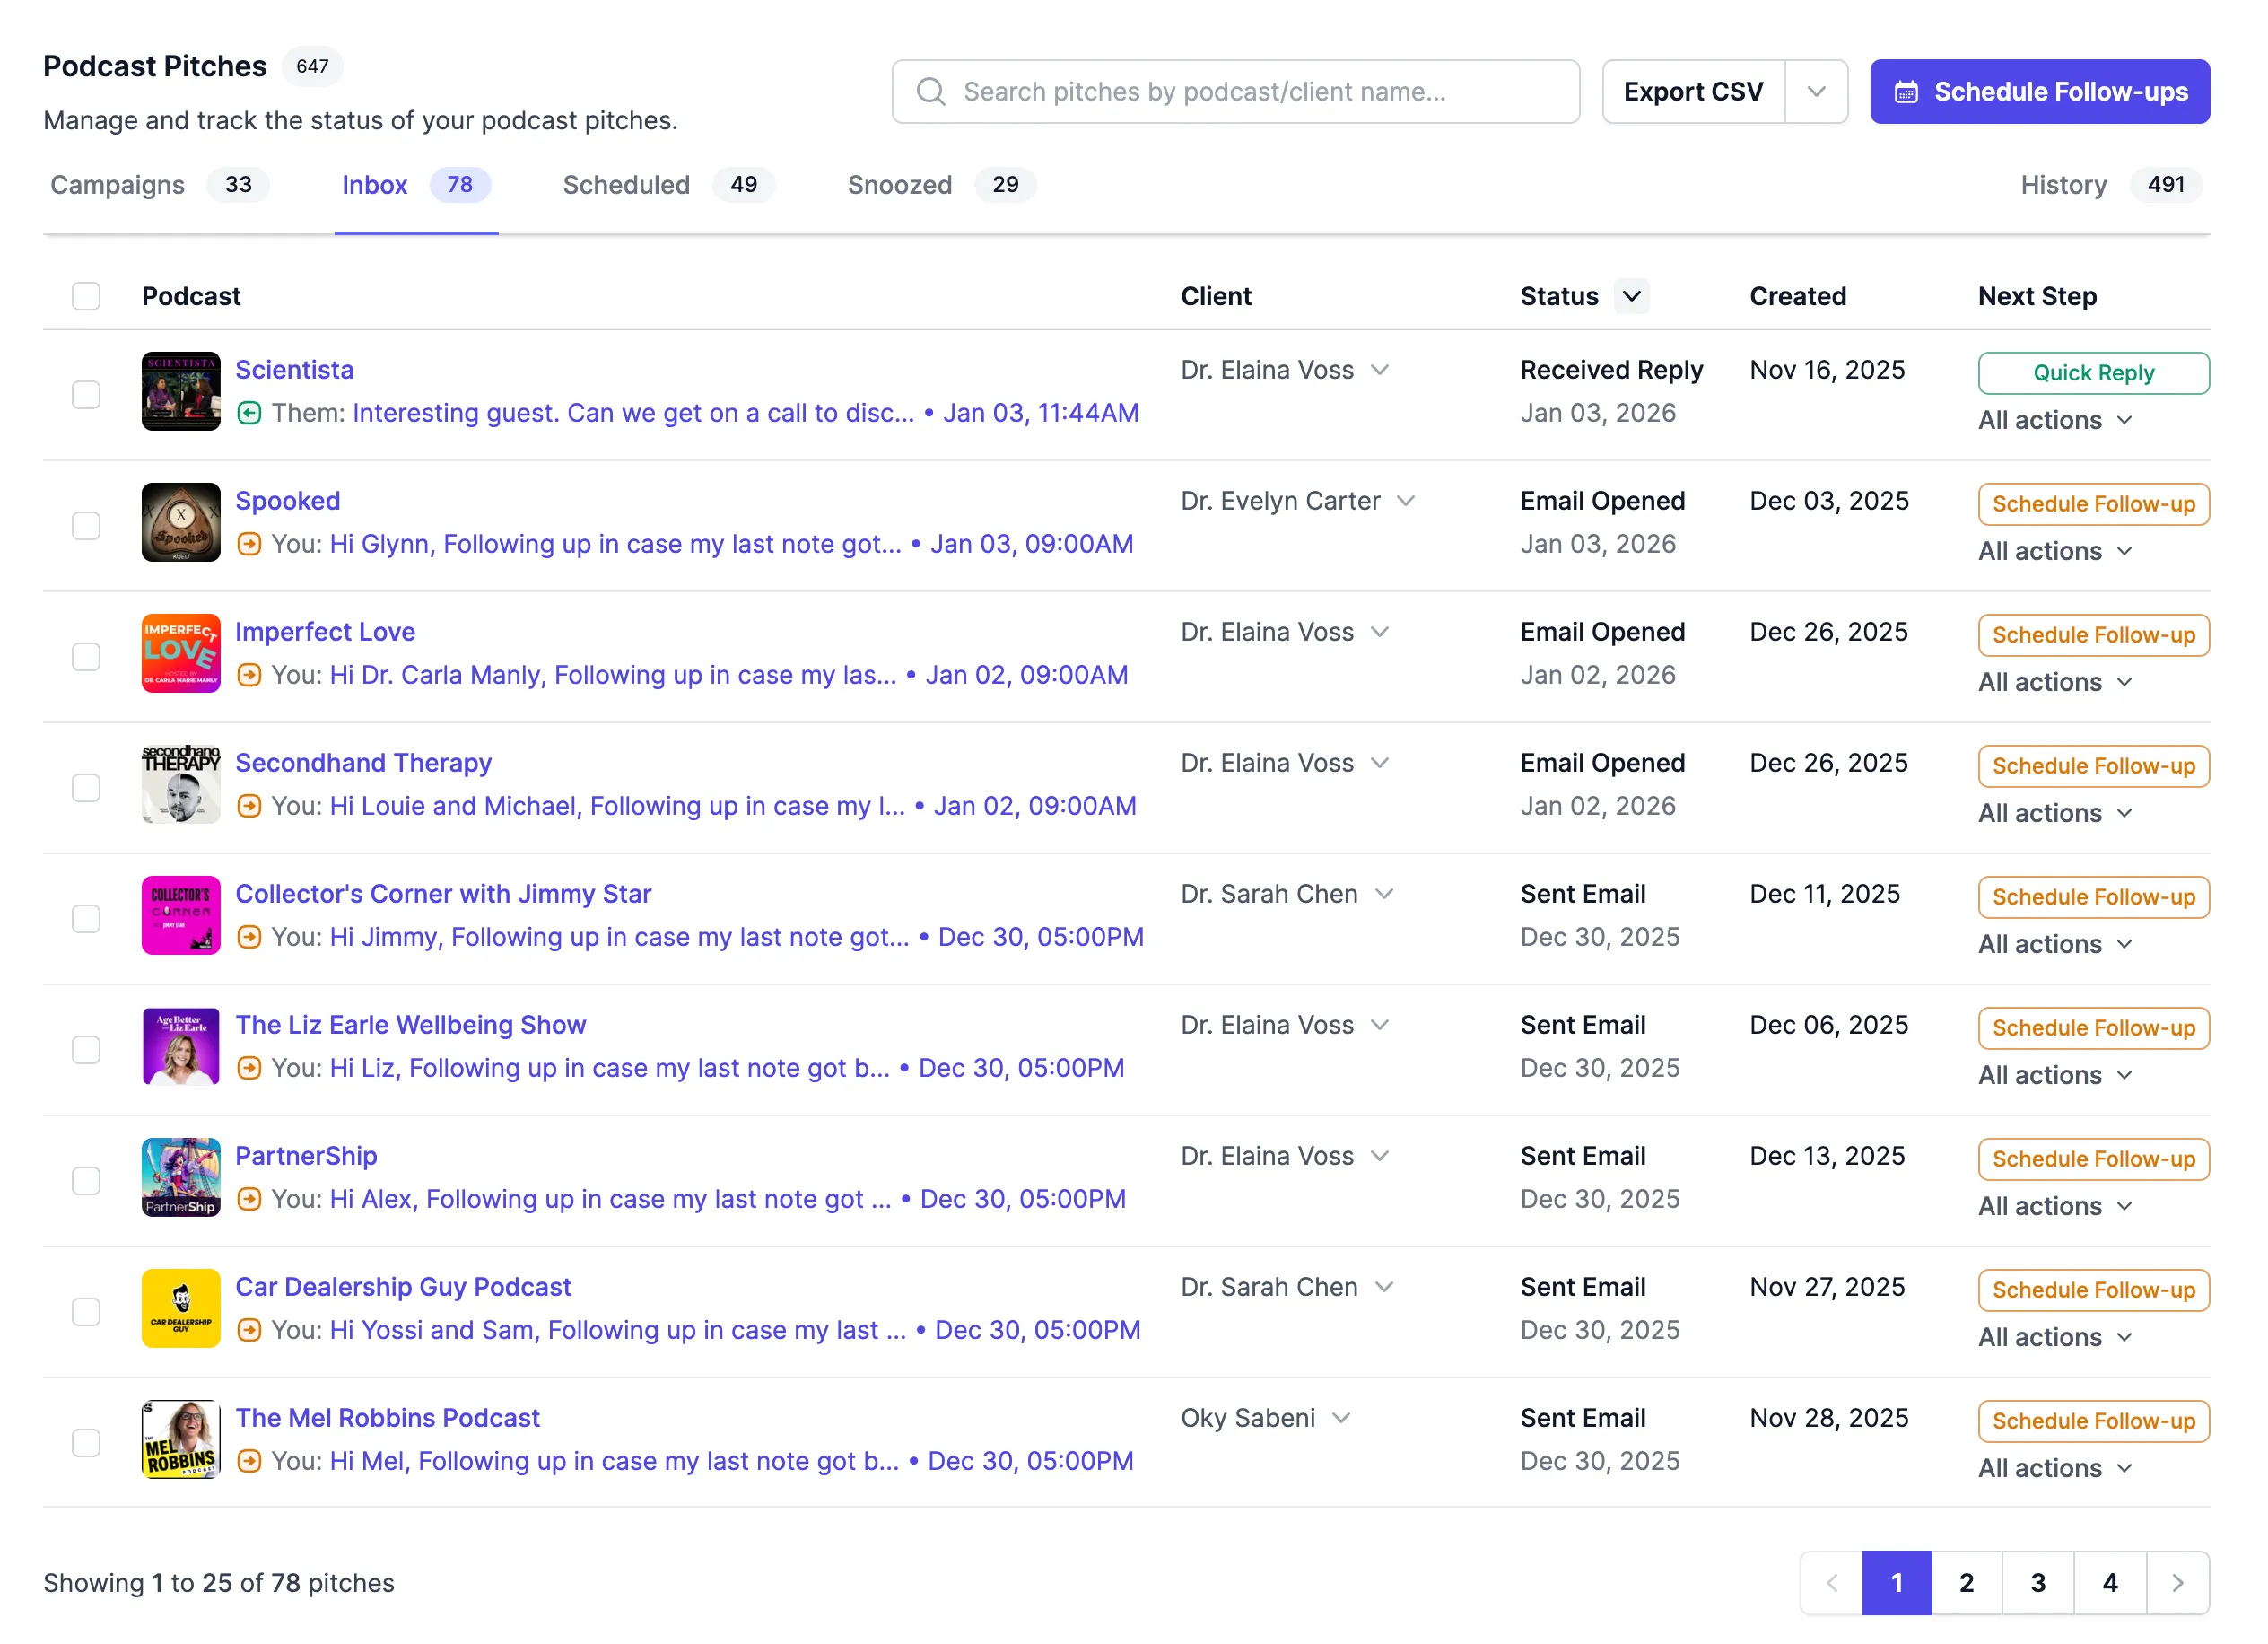The height and width of the screenshot is (1644, 2268).
Task: Open the Scientista podcast cover thumbnail
Action: (181, 391)
